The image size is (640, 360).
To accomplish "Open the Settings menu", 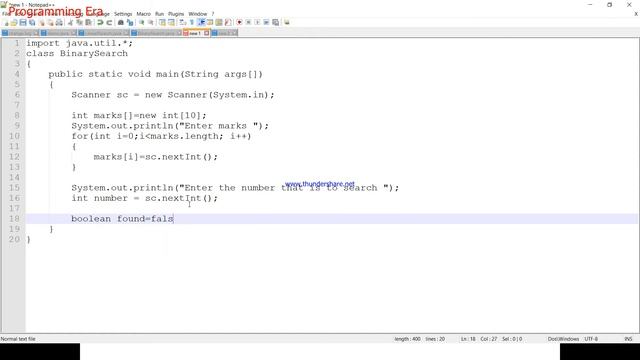I will [123, 14].
